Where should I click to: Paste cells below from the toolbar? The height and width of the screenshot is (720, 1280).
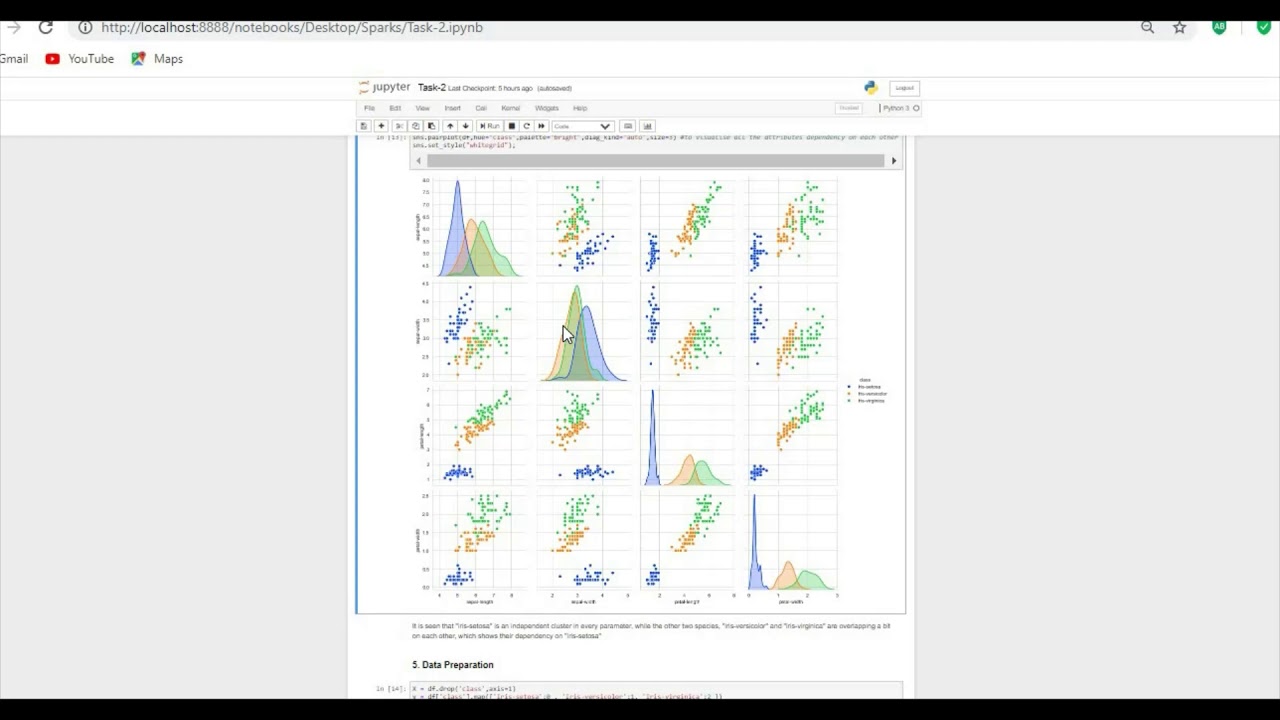tap(431, 126)
